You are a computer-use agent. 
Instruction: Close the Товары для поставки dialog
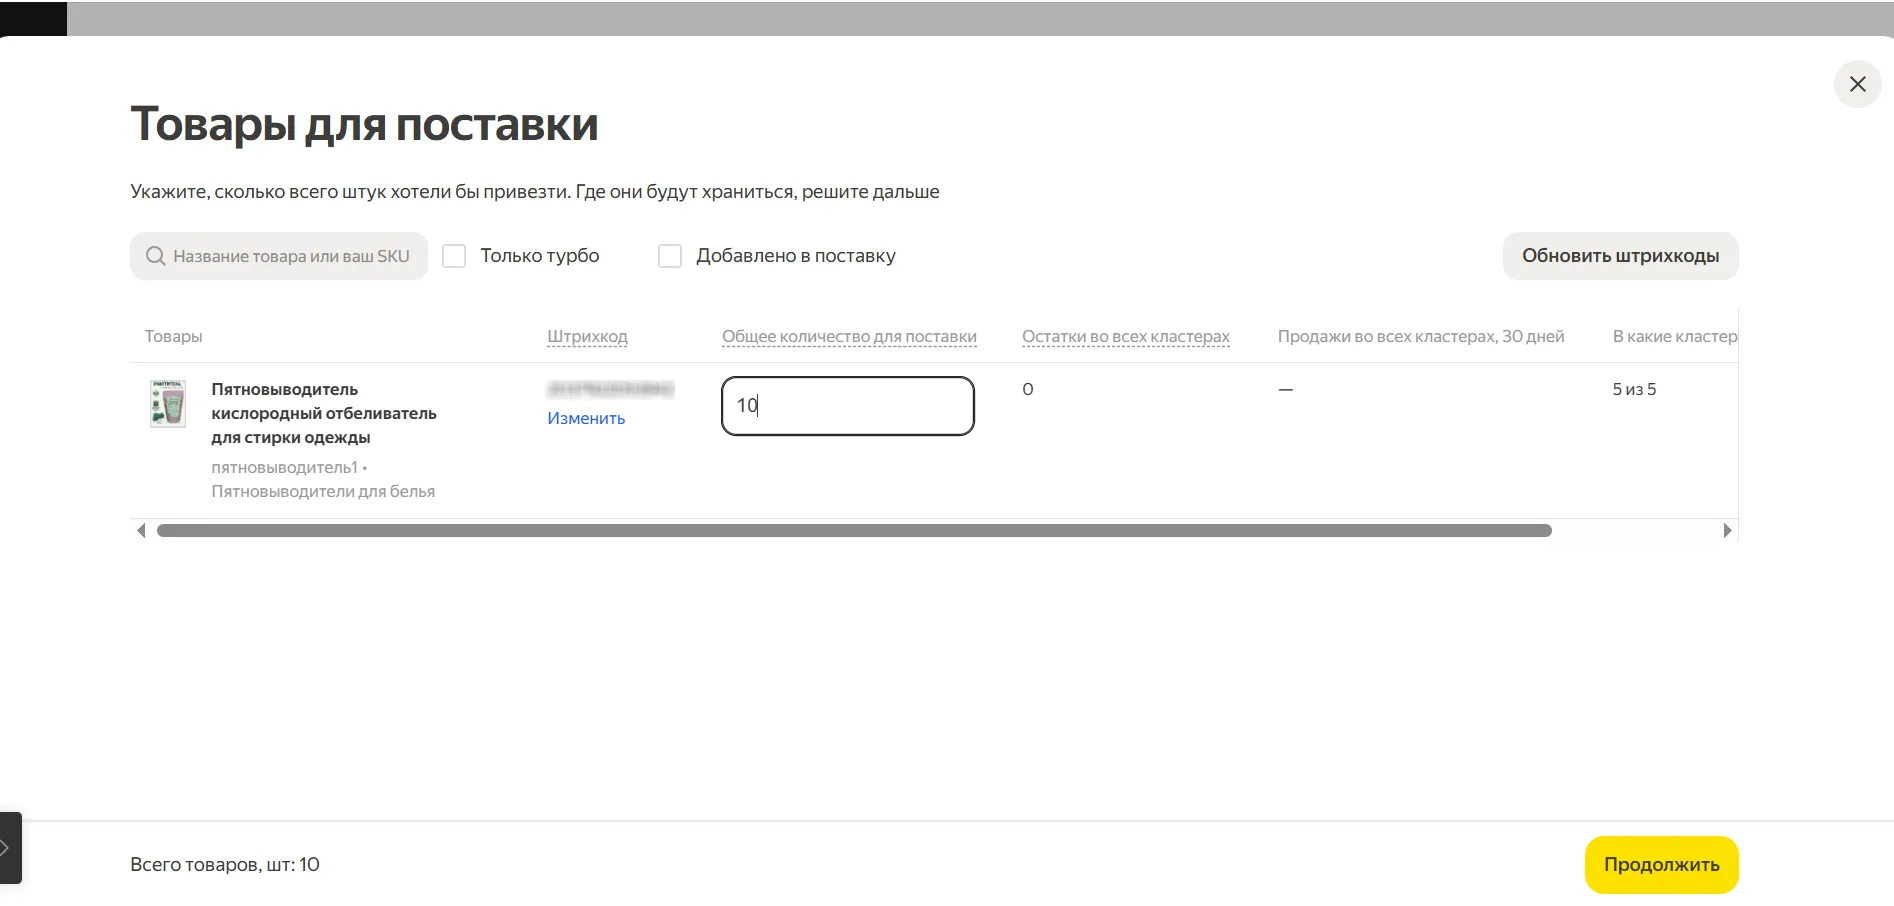(1857, 84)
